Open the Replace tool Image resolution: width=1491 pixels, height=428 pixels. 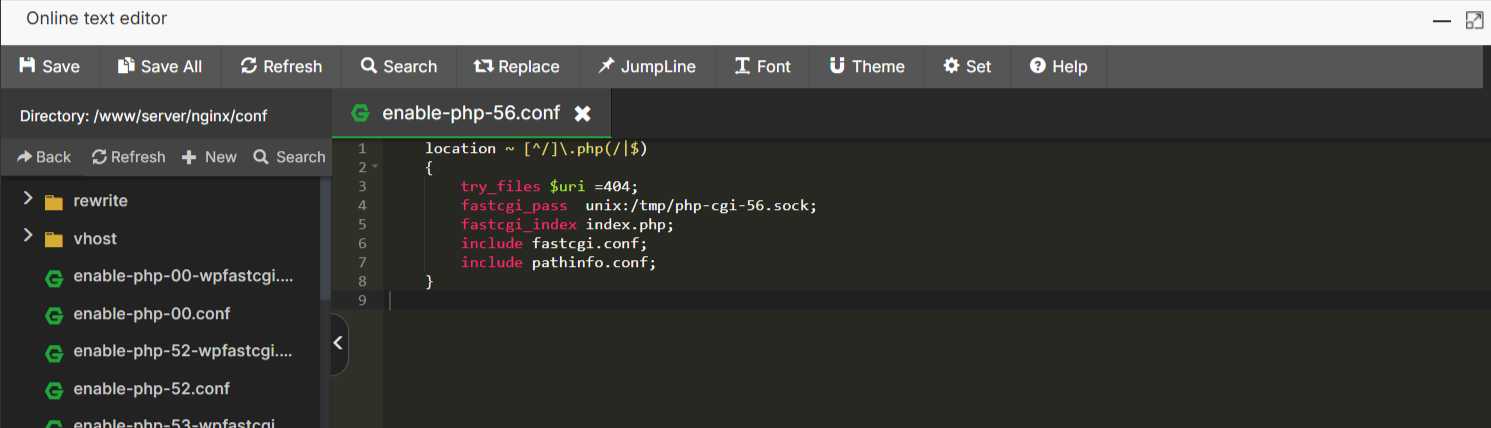pyautogui.click(x=516, y=66)
